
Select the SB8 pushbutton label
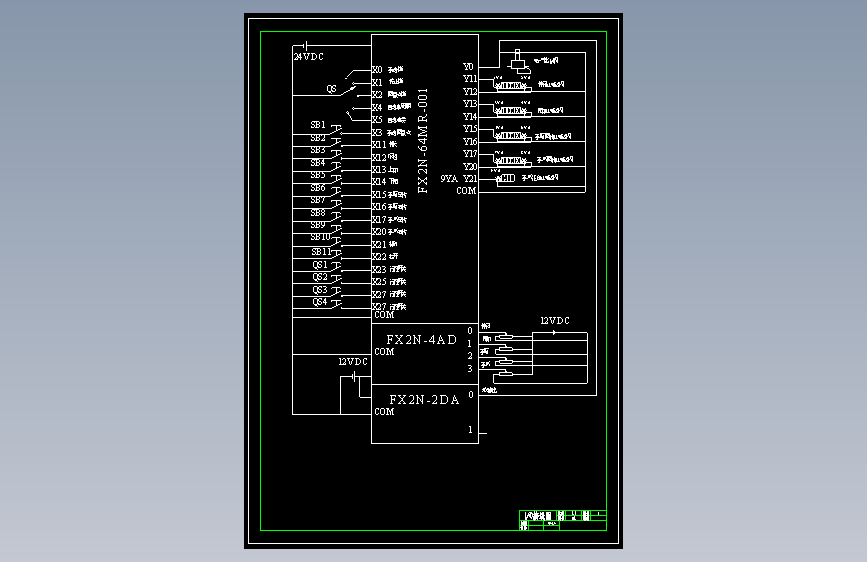click(x=318, y=212)
